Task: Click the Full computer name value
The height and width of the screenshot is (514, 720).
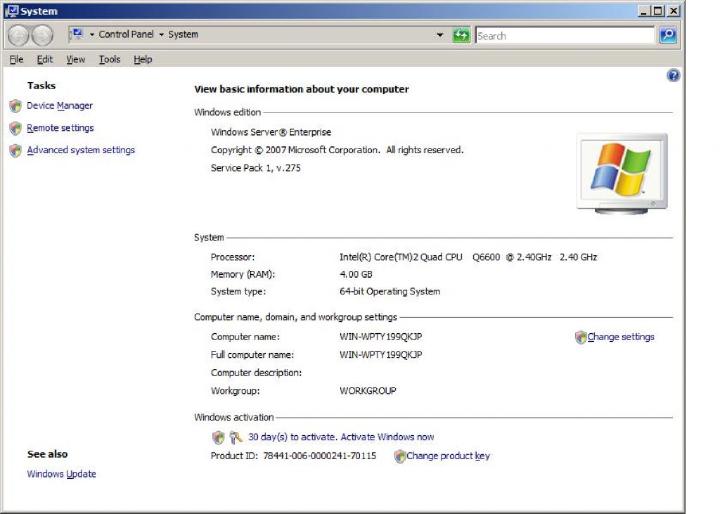Action: tap(381, 355)
